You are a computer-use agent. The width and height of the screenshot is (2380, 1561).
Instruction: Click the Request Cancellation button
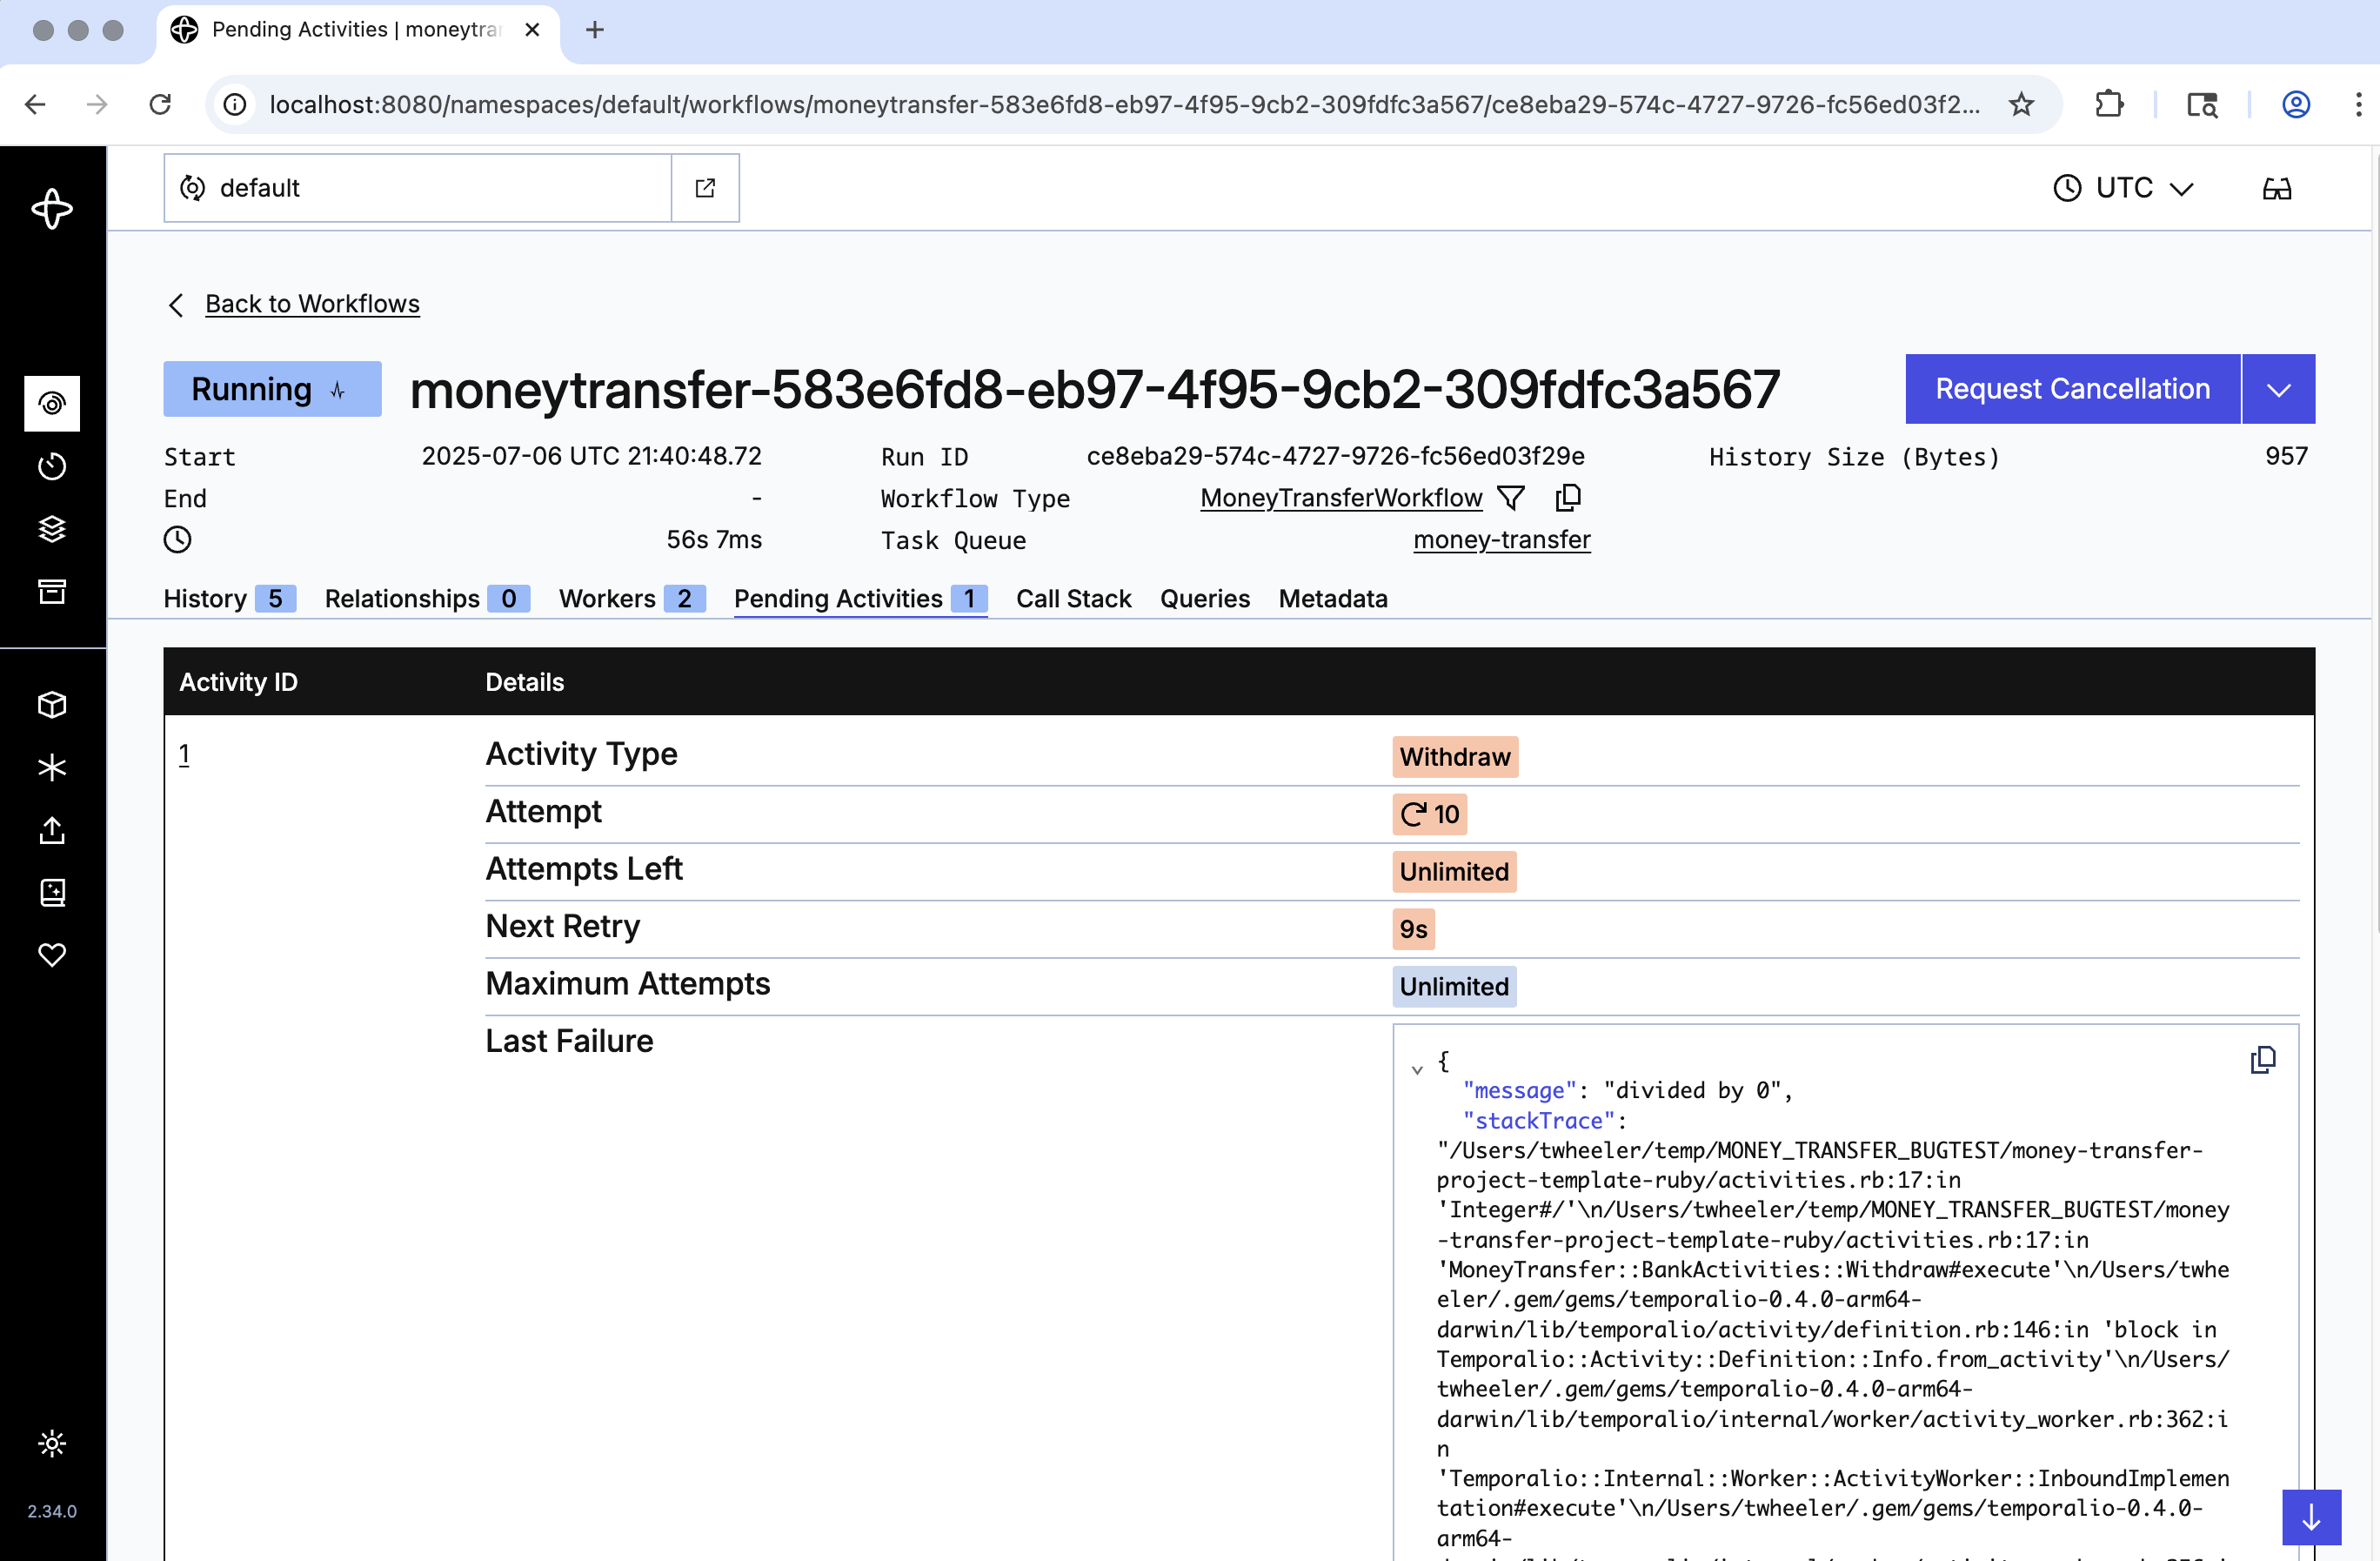tap(2072, 389)
